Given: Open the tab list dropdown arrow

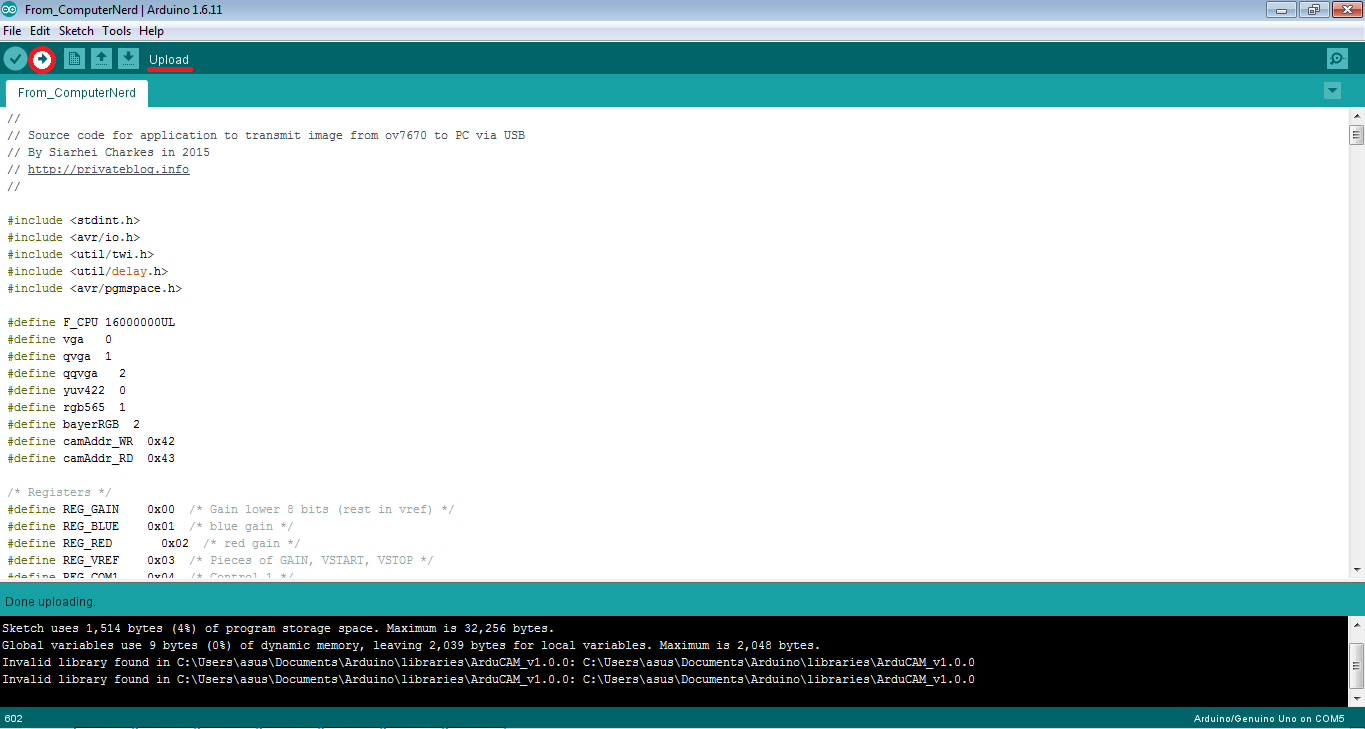Looking at the screenshot, I should pyautogui.click(x=1331, y=90).
